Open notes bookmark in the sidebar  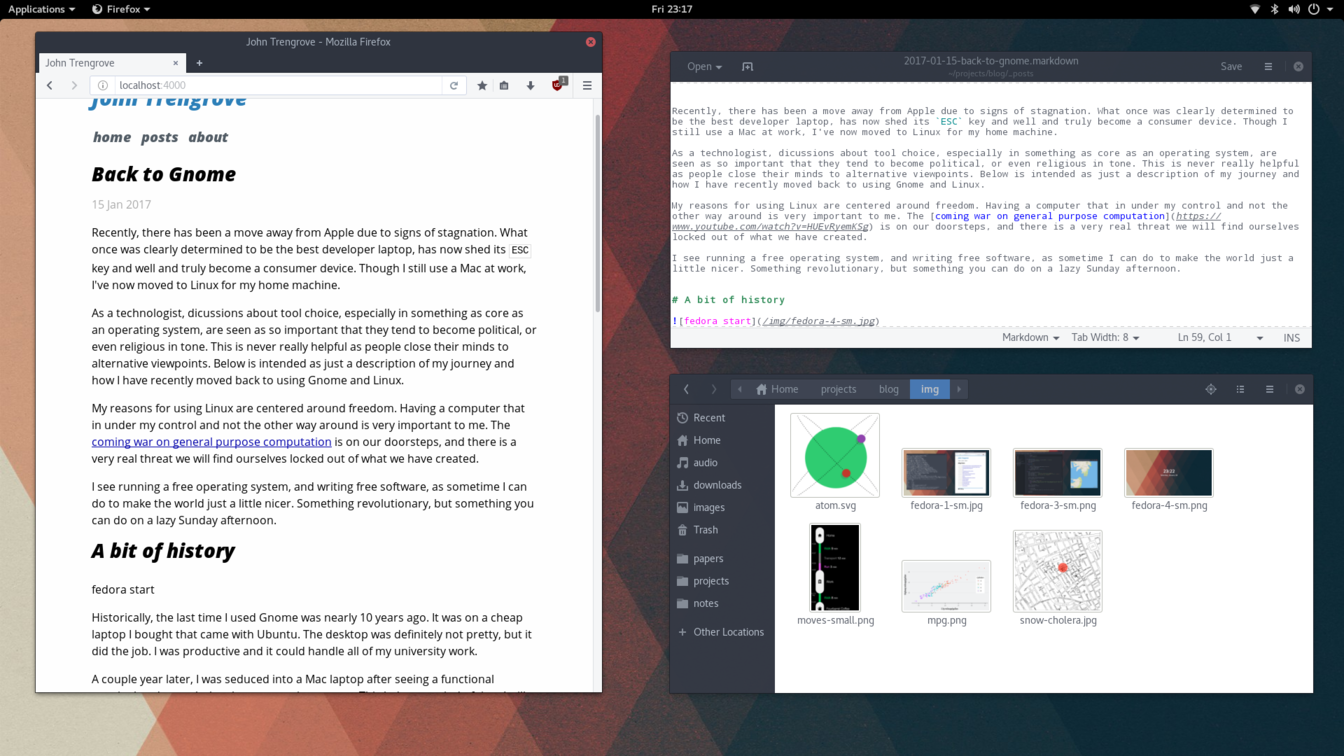[x=722, y=604]
